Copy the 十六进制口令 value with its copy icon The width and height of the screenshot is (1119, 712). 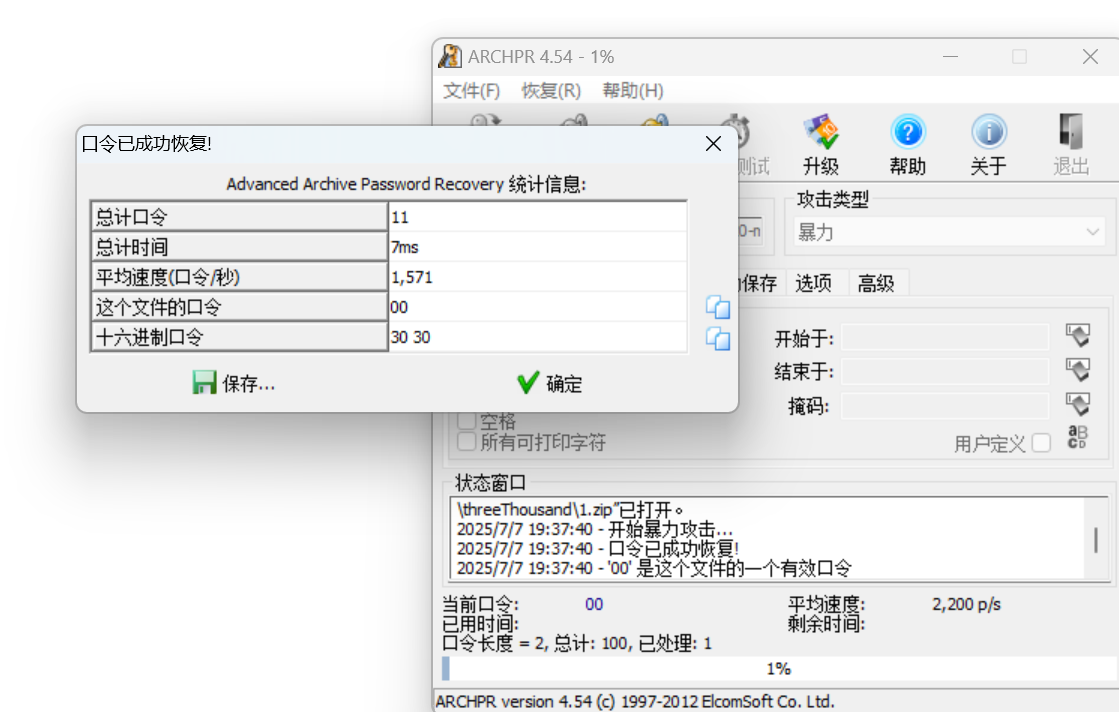click(x=718, y=338)
